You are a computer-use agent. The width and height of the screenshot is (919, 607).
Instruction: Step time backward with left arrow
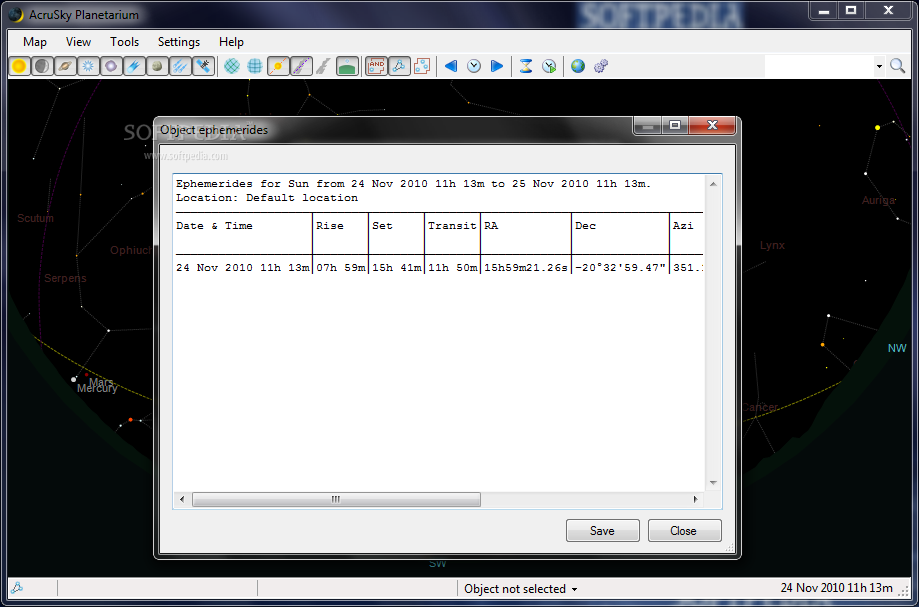point(451,66)
